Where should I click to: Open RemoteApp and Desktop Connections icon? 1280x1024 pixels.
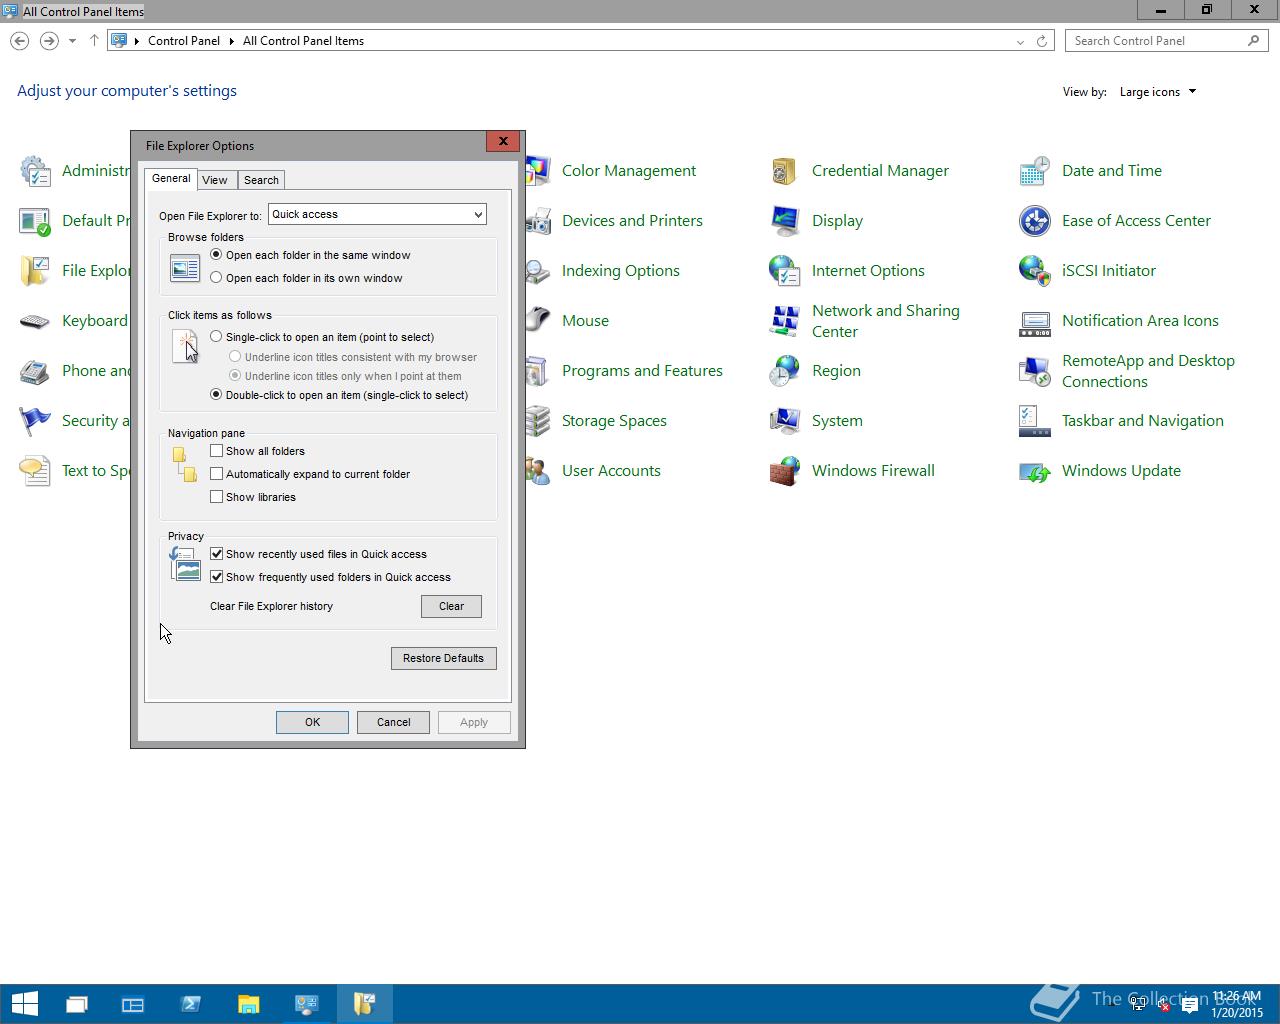[x=1034, y=371]
